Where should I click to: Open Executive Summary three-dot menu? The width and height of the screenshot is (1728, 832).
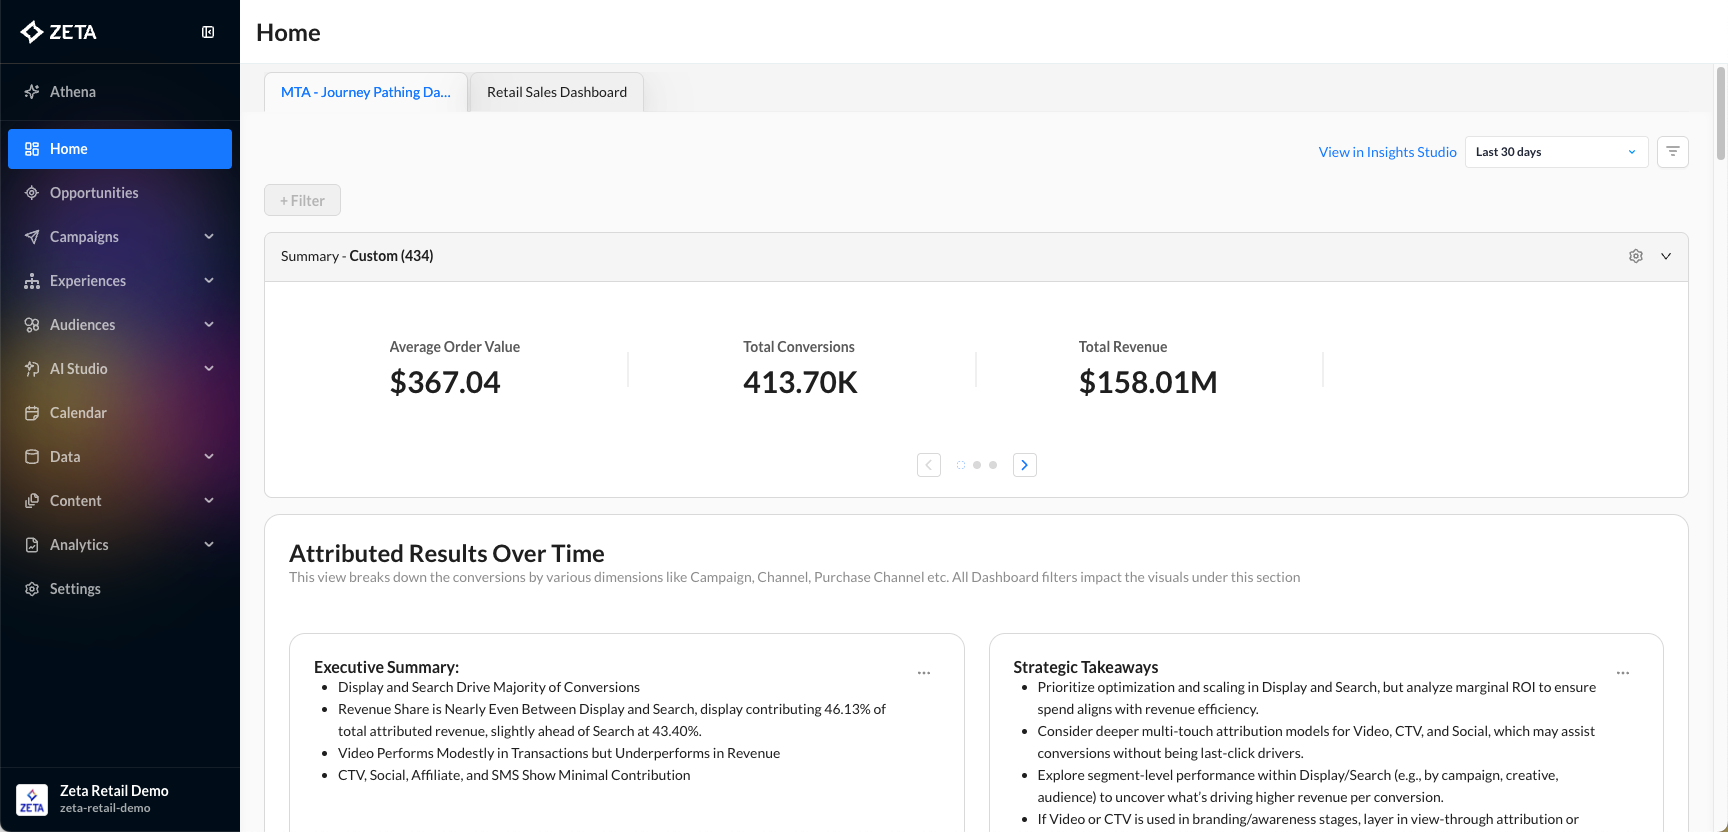click(x=924, y=673)
